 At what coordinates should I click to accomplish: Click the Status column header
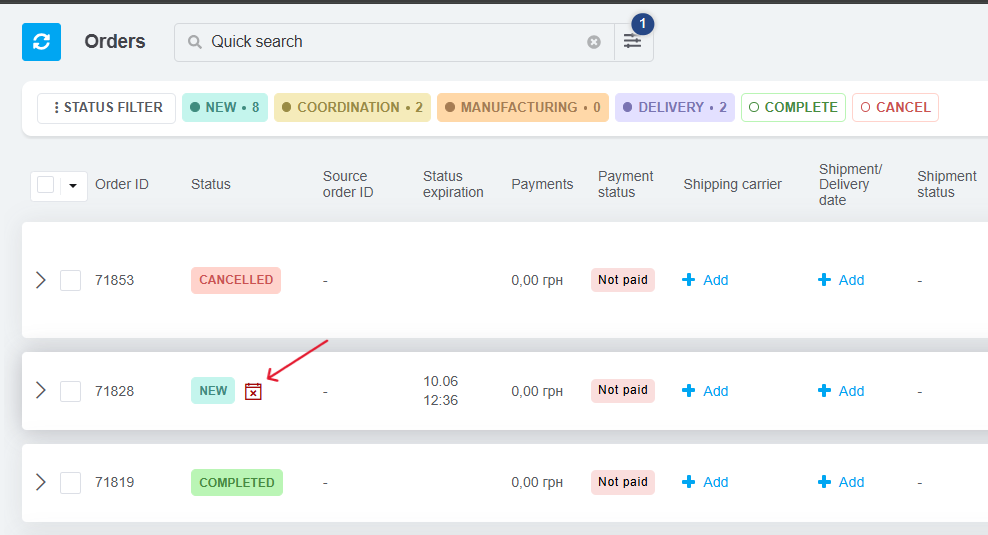[x=210, y=185]
